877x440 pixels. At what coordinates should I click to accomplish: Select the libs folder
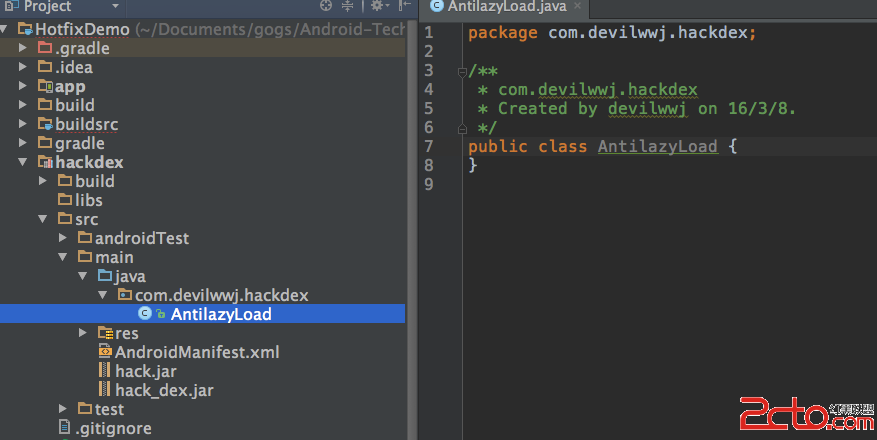point(89,201)
